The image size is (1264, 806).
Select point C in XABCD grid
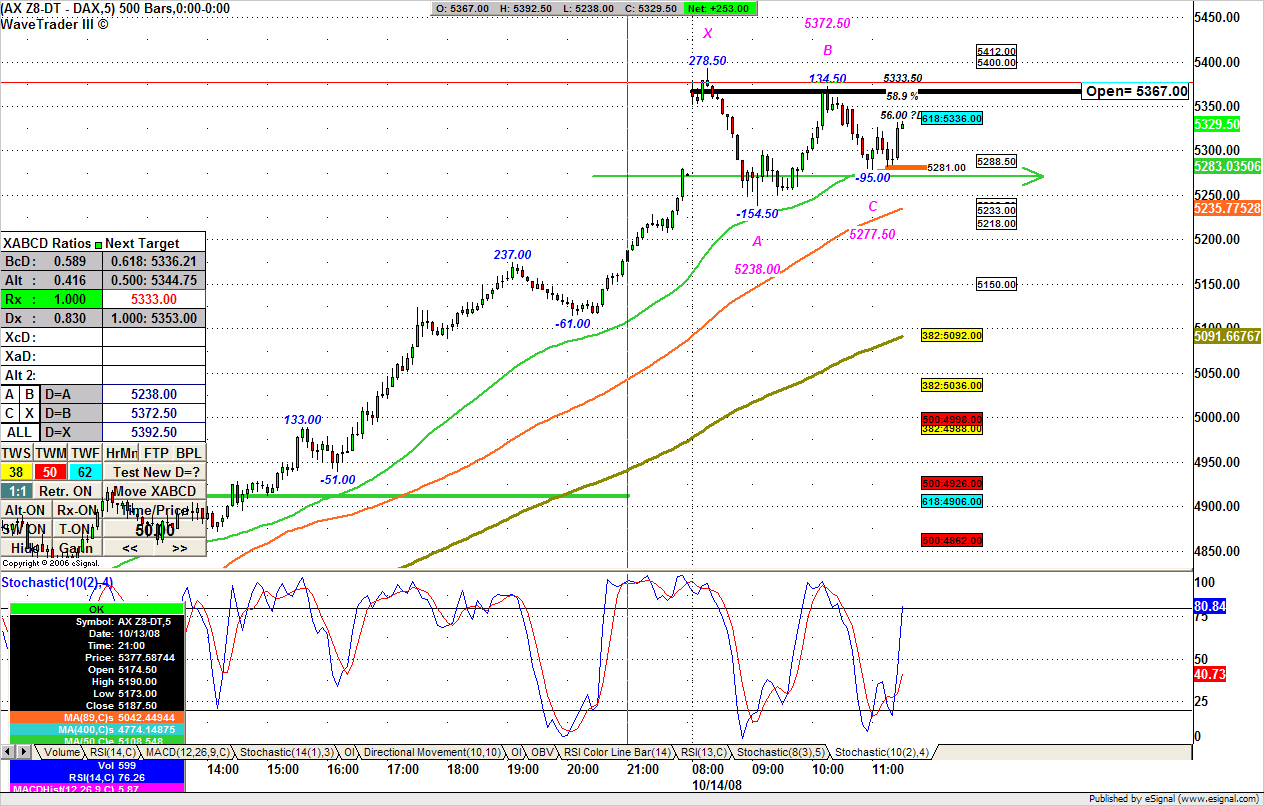pos(11,413)
